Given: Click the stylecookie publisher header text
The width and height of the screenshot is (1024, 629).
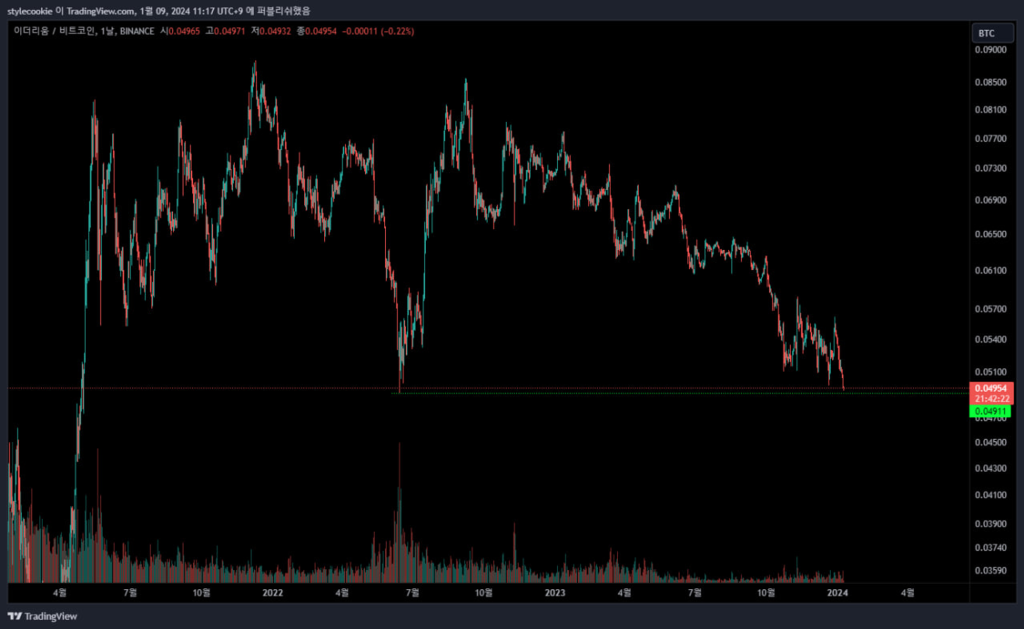Looking at the screenshot, I should tap(30, 10).
